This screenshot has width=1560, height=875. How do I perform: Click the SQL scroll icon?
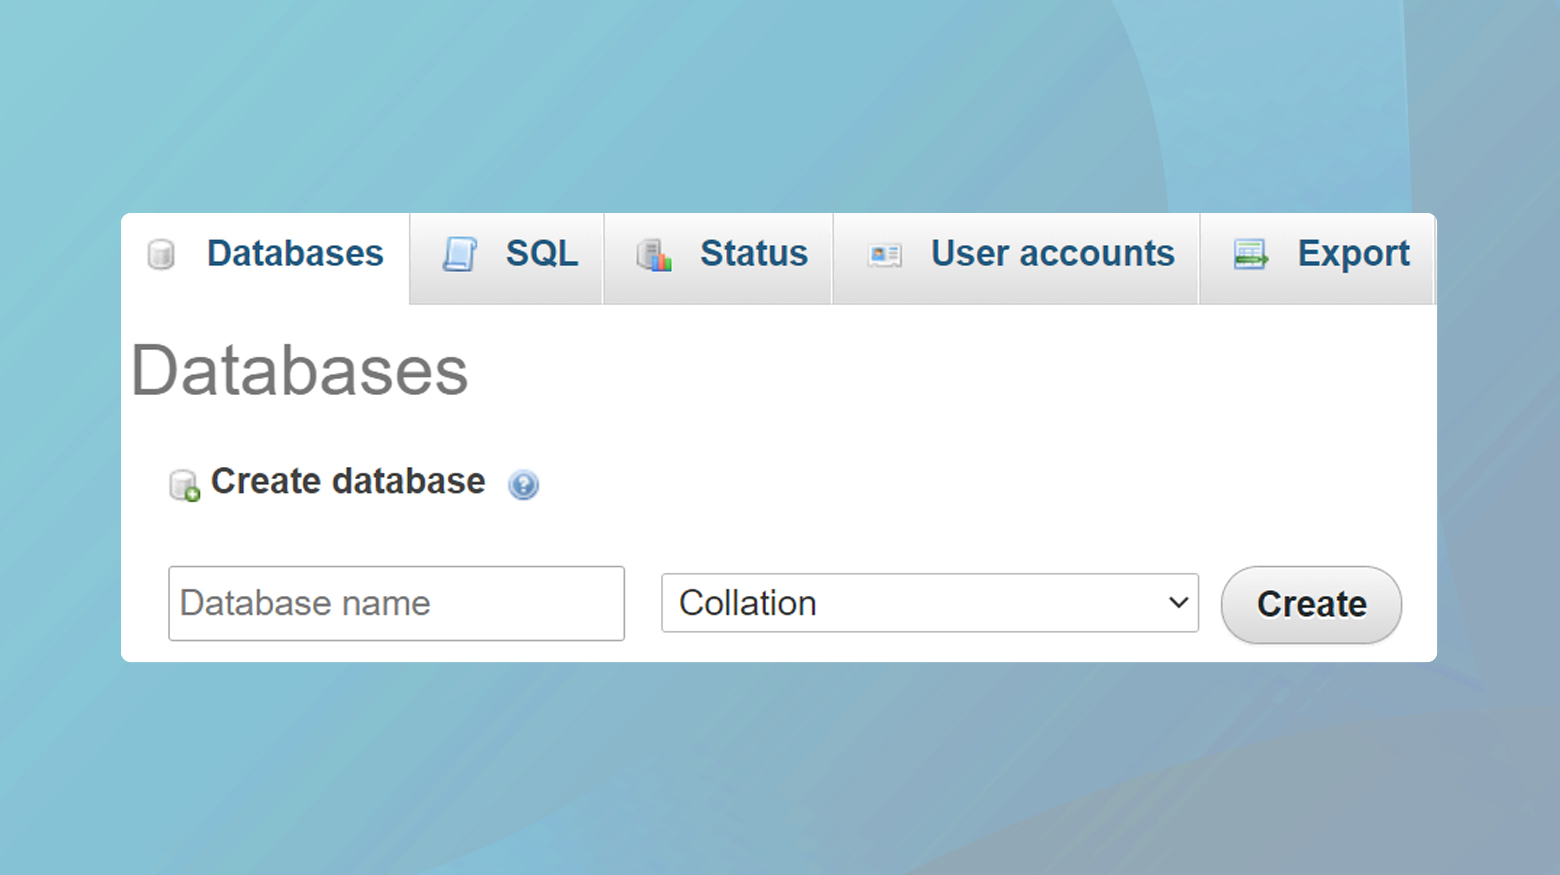click(460, 255)
